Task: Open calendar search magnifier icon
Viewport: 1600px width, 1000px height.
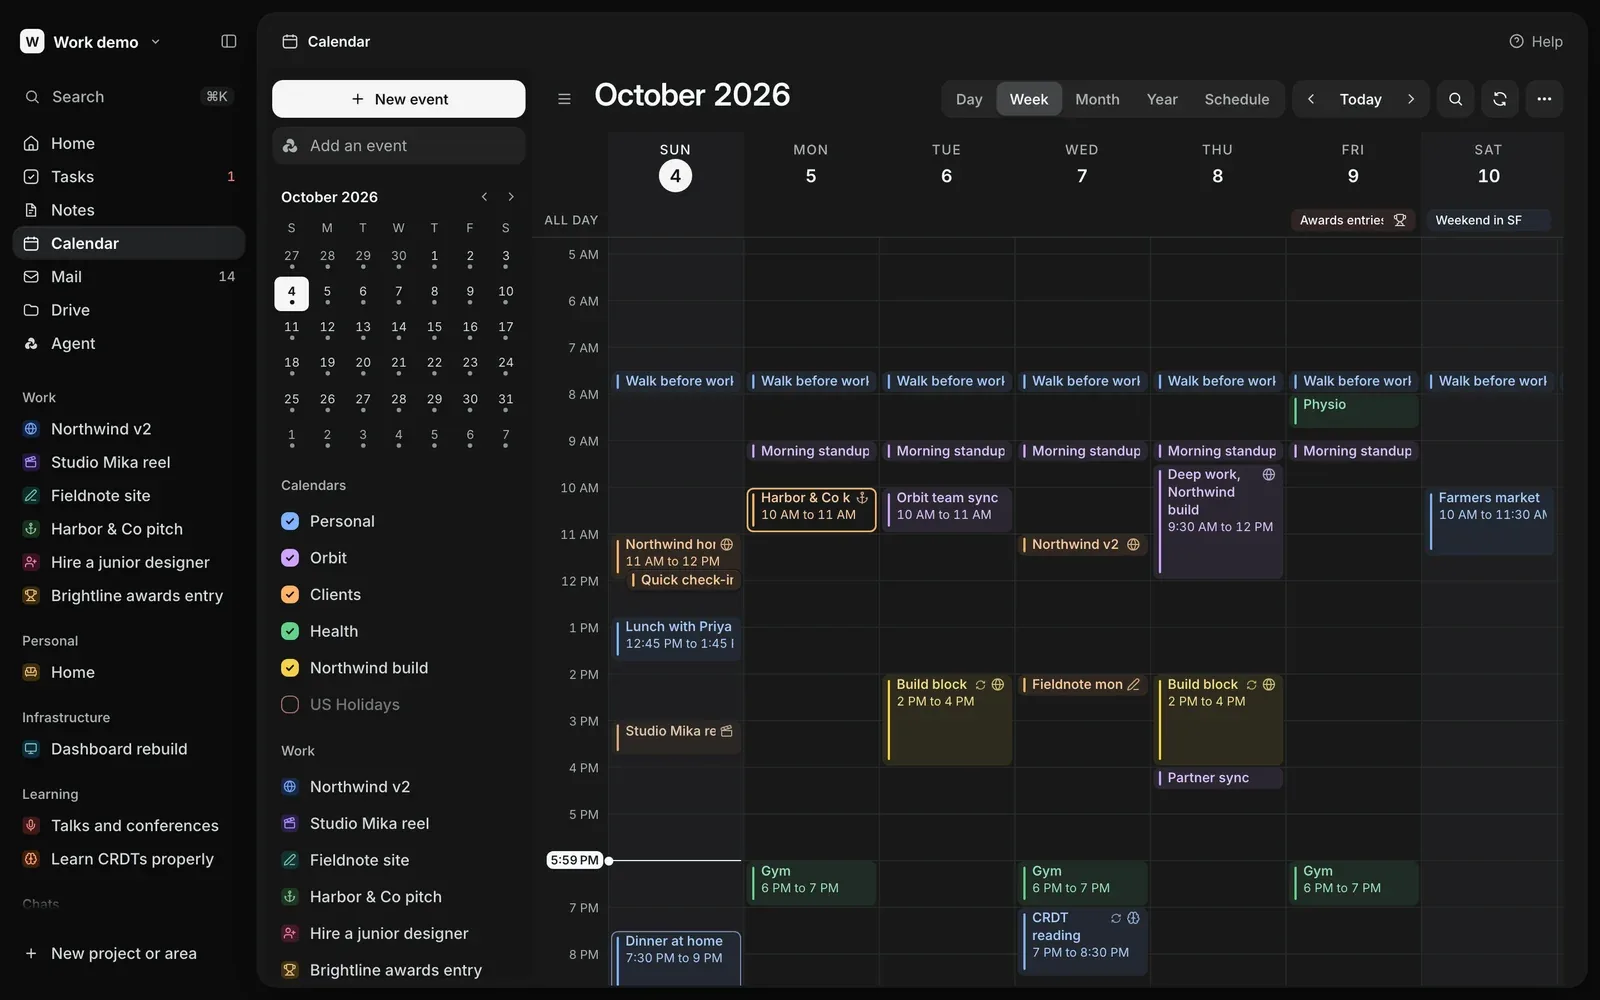Action: 1456,99
